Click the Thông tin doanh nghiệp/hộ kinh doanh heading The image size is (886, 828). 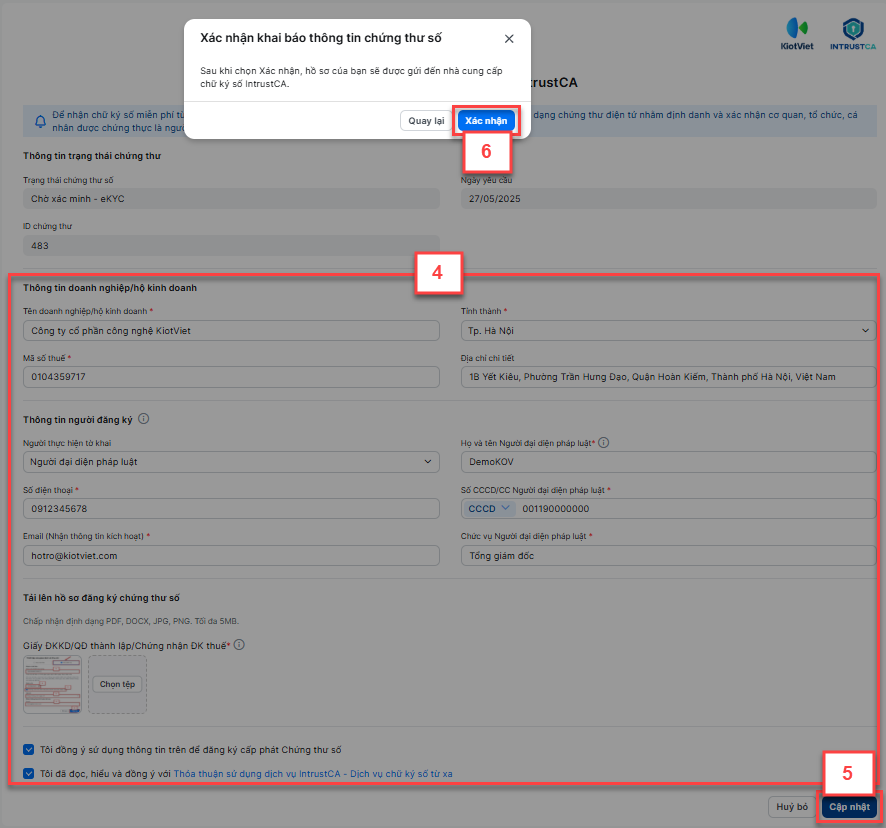[x=110, y=288]
